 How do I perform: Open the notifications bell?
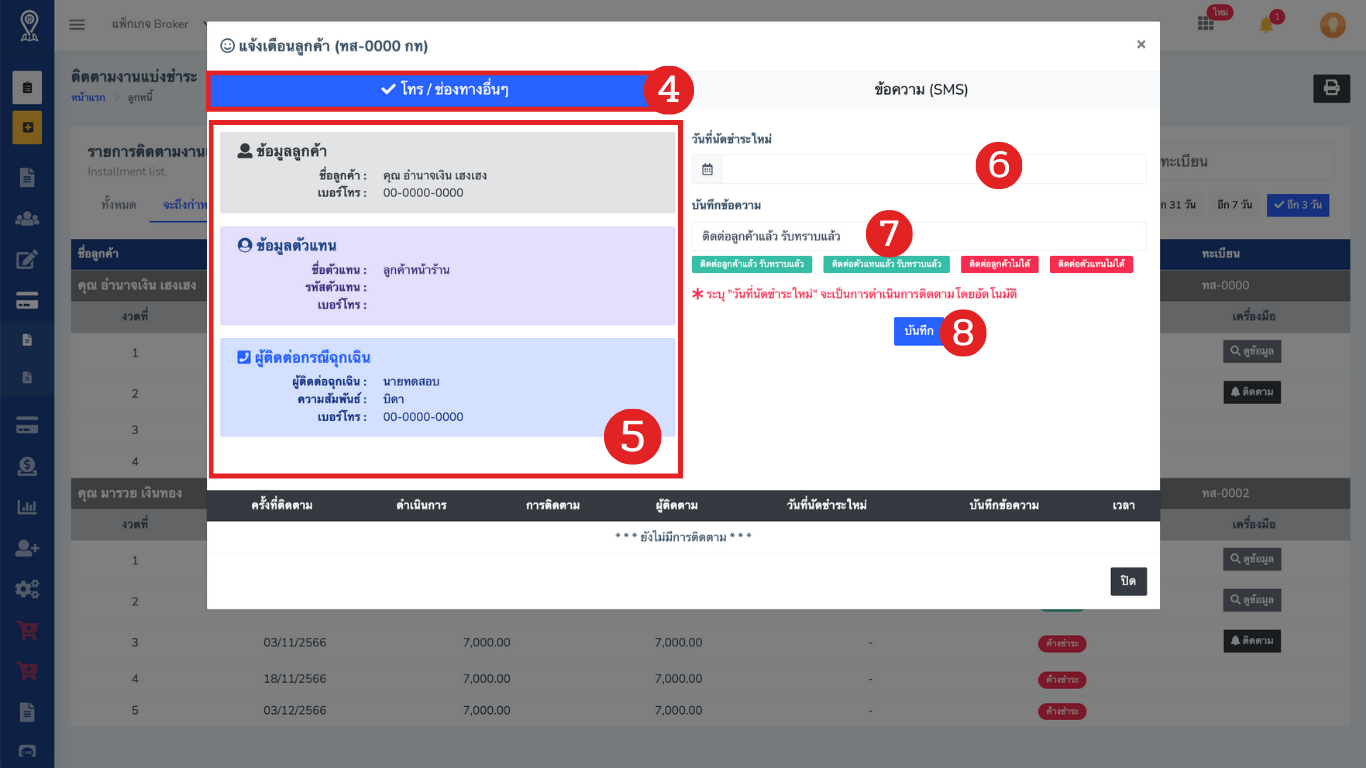(x=1266, y=25)
